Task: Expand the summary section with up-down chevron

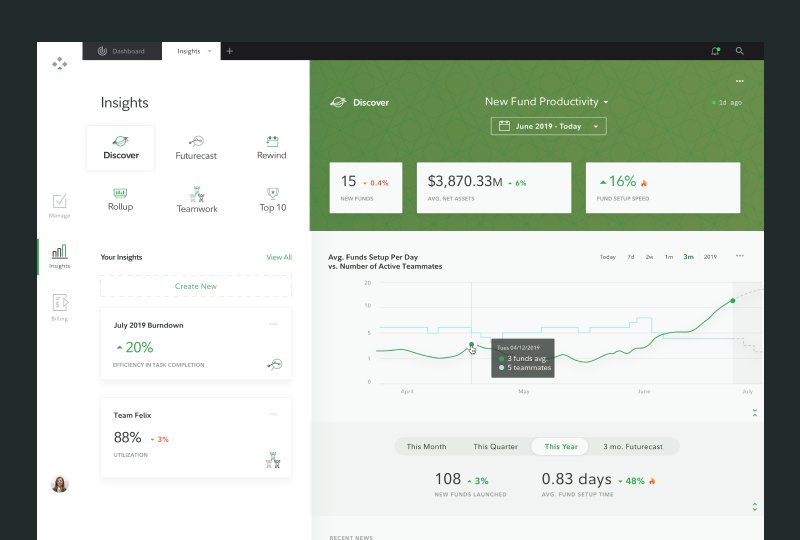Action: tap(755, 507)
